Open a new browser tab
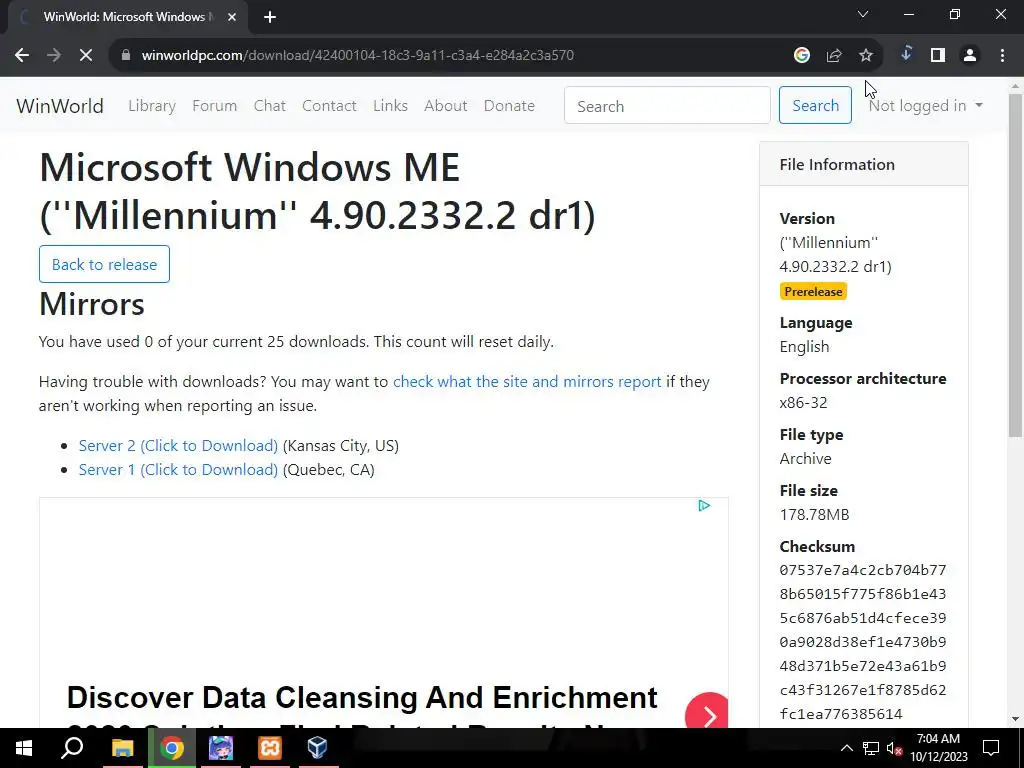The height and width of the screenshot is (768, 1024). click(x=270, y=17)
